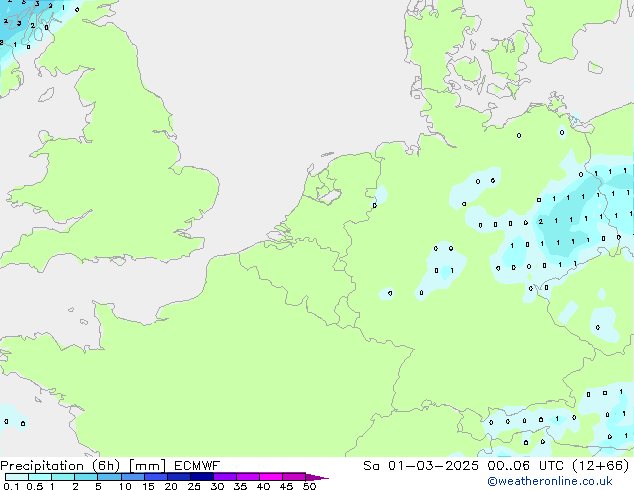Select the legend swatch between 5 and 10
This screenshot has height=490, width=634.
(110, 477)
